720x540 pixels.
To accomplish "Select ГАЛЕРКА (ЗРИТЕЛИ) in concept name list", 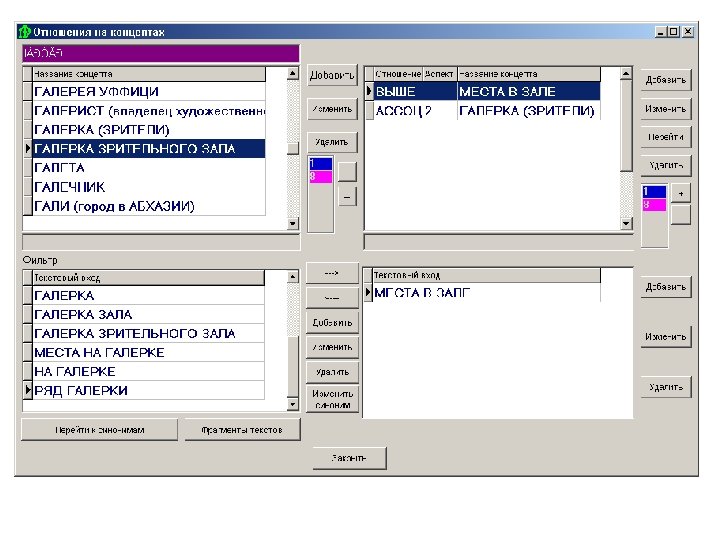I will tap(149, 130).
